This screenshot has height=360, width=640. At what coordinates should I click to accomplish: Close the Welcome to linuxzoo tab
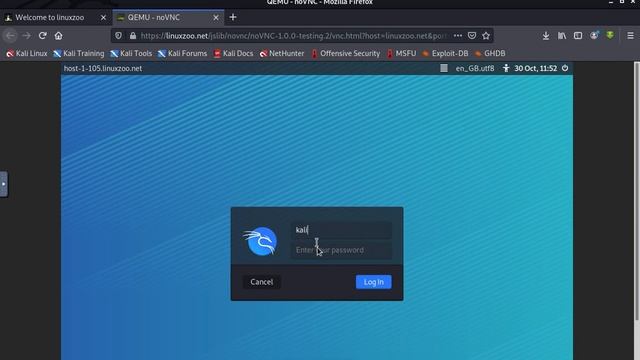[103, 17]
